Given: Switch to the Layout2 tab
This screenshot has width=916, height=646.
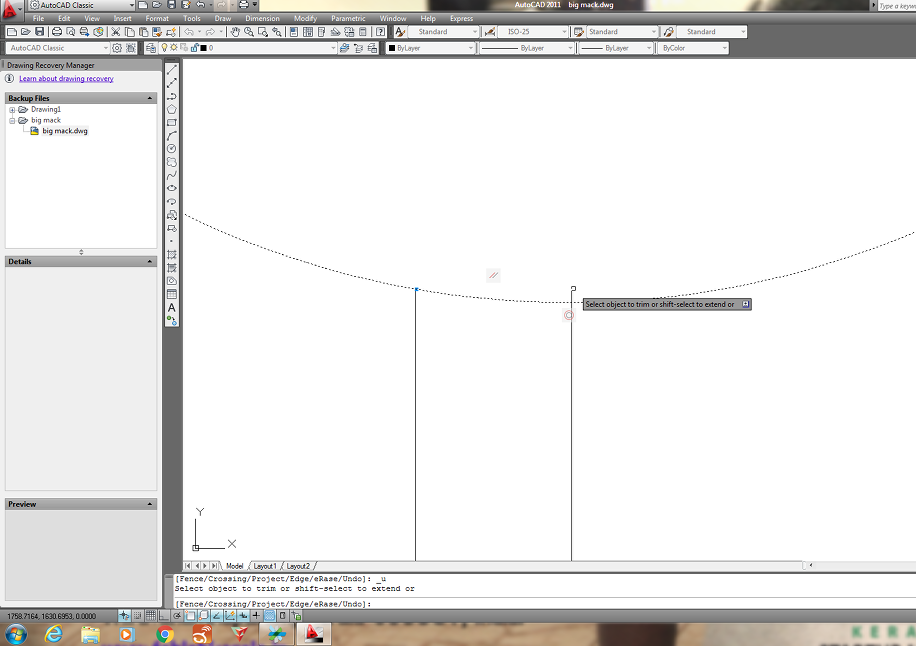Looking at the screenshot, I should tap(298, 566).
